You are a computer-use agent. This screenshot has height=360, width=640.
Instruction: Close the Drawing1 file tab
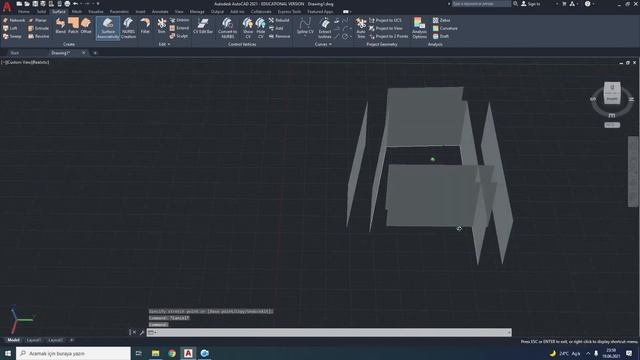pos(84,53)
